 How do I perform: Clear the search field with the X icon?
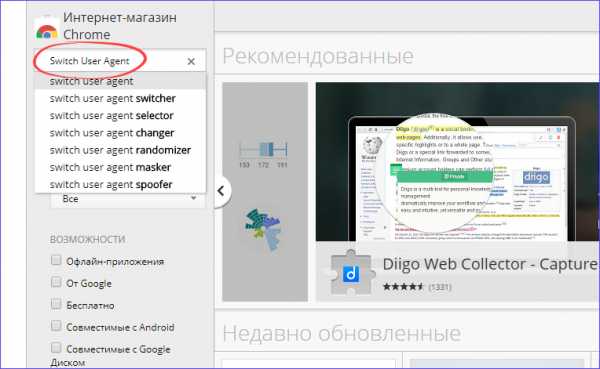tap(191, 61)
